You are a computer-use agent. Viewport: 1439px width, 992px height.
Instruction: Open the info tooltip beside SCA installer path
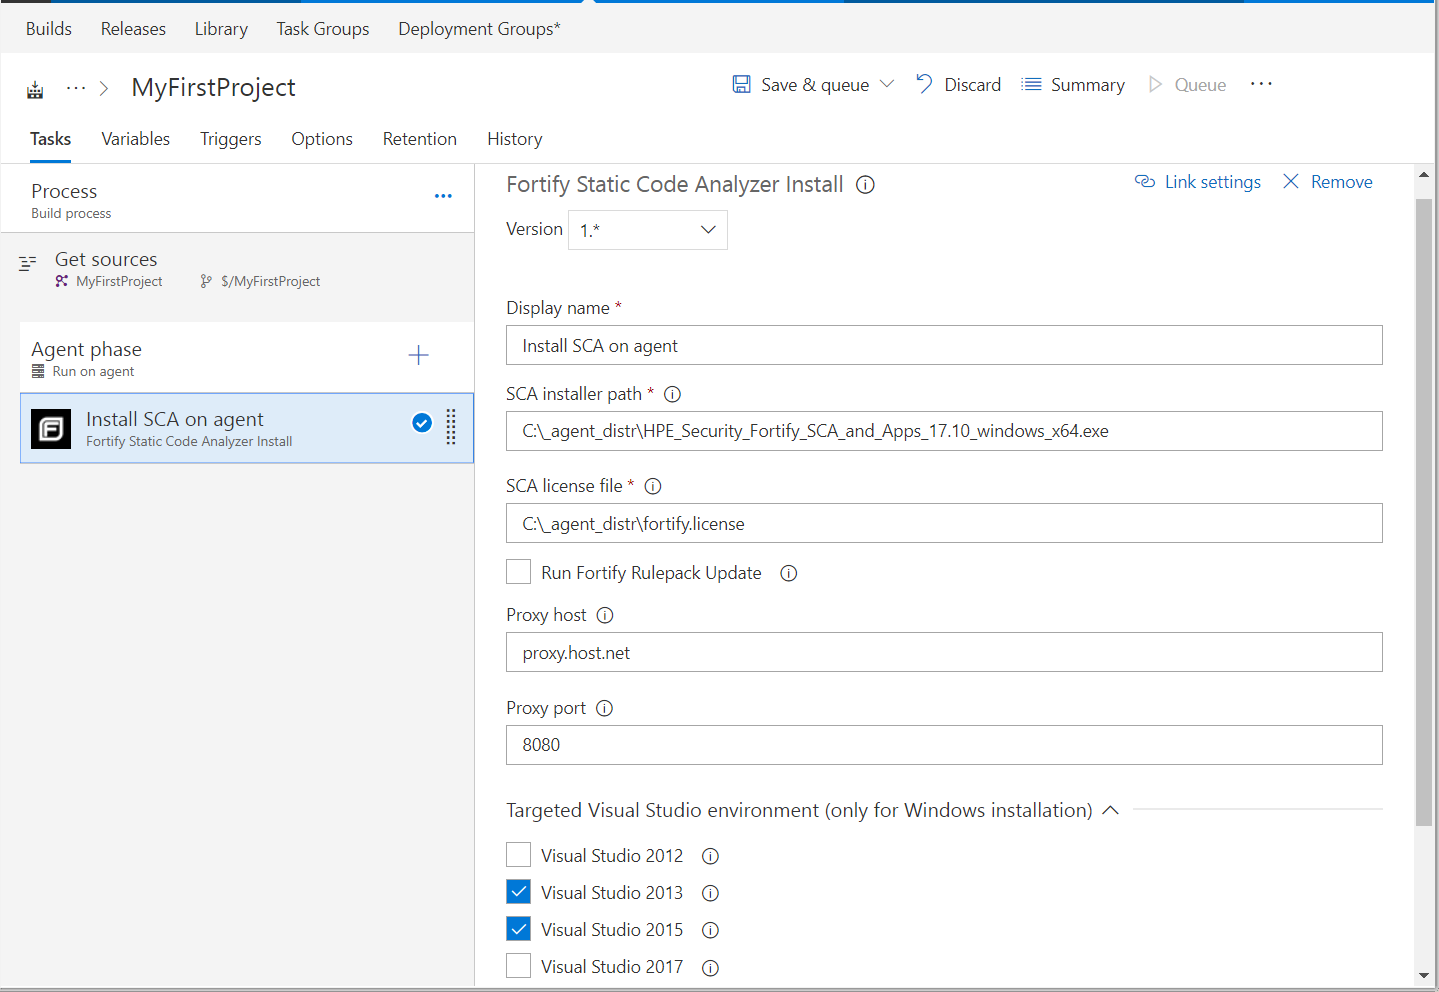(x=672, y=393)
